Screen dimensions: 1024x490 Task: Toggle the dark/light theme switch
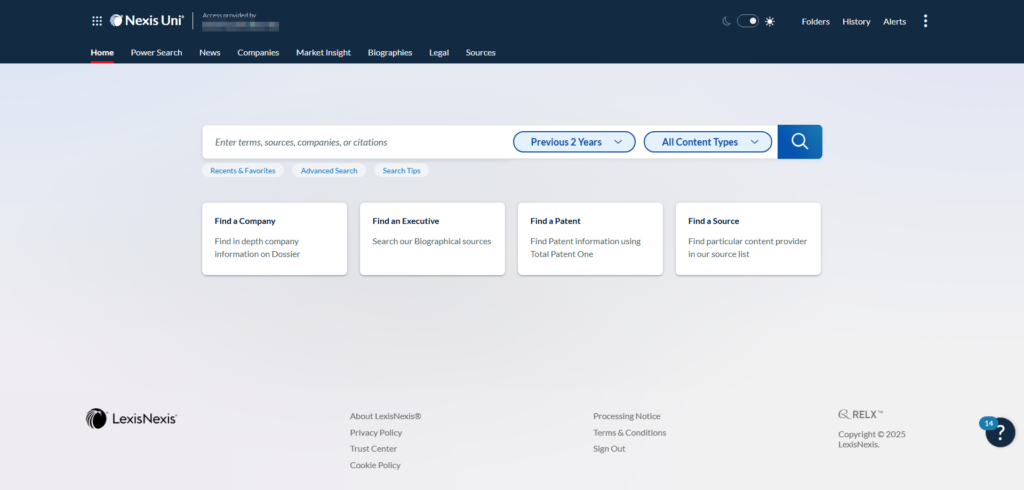748,21
